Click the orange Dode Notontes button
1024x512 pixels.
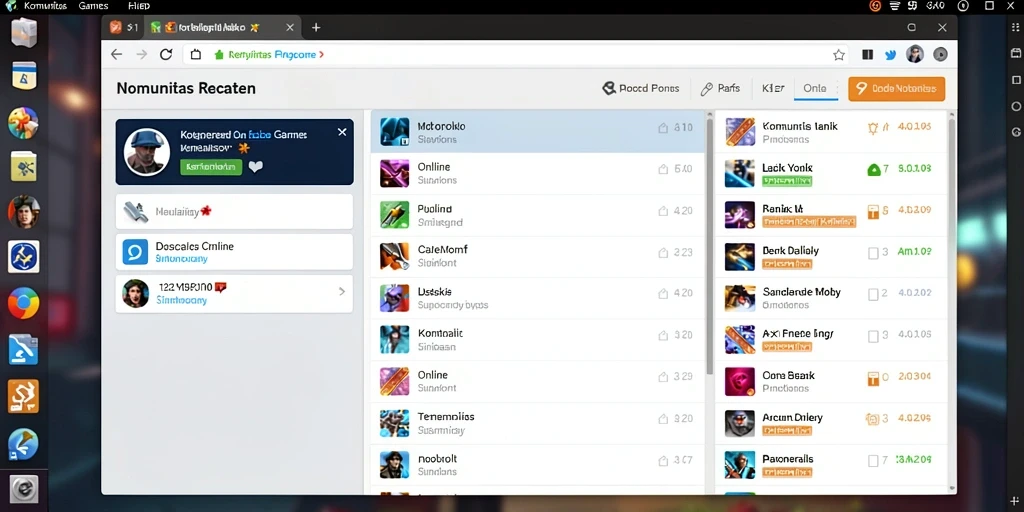(897, 89)
